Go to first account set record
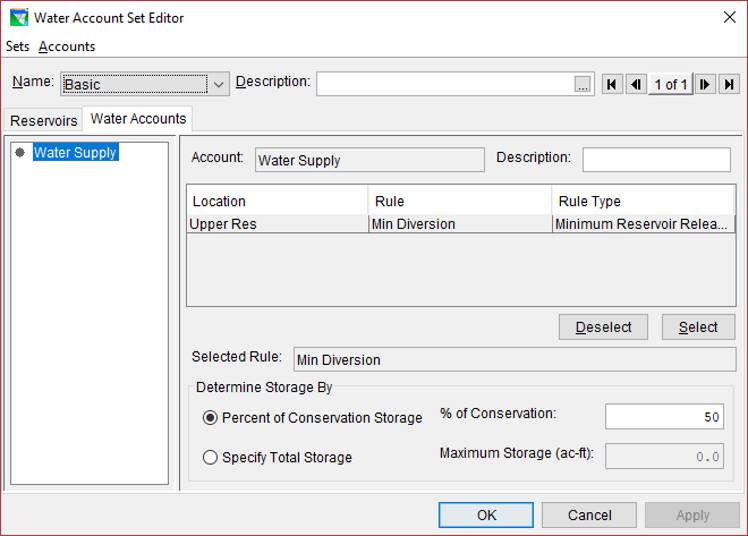This screenshot has width=748, height=536. [x=612, y=84]
